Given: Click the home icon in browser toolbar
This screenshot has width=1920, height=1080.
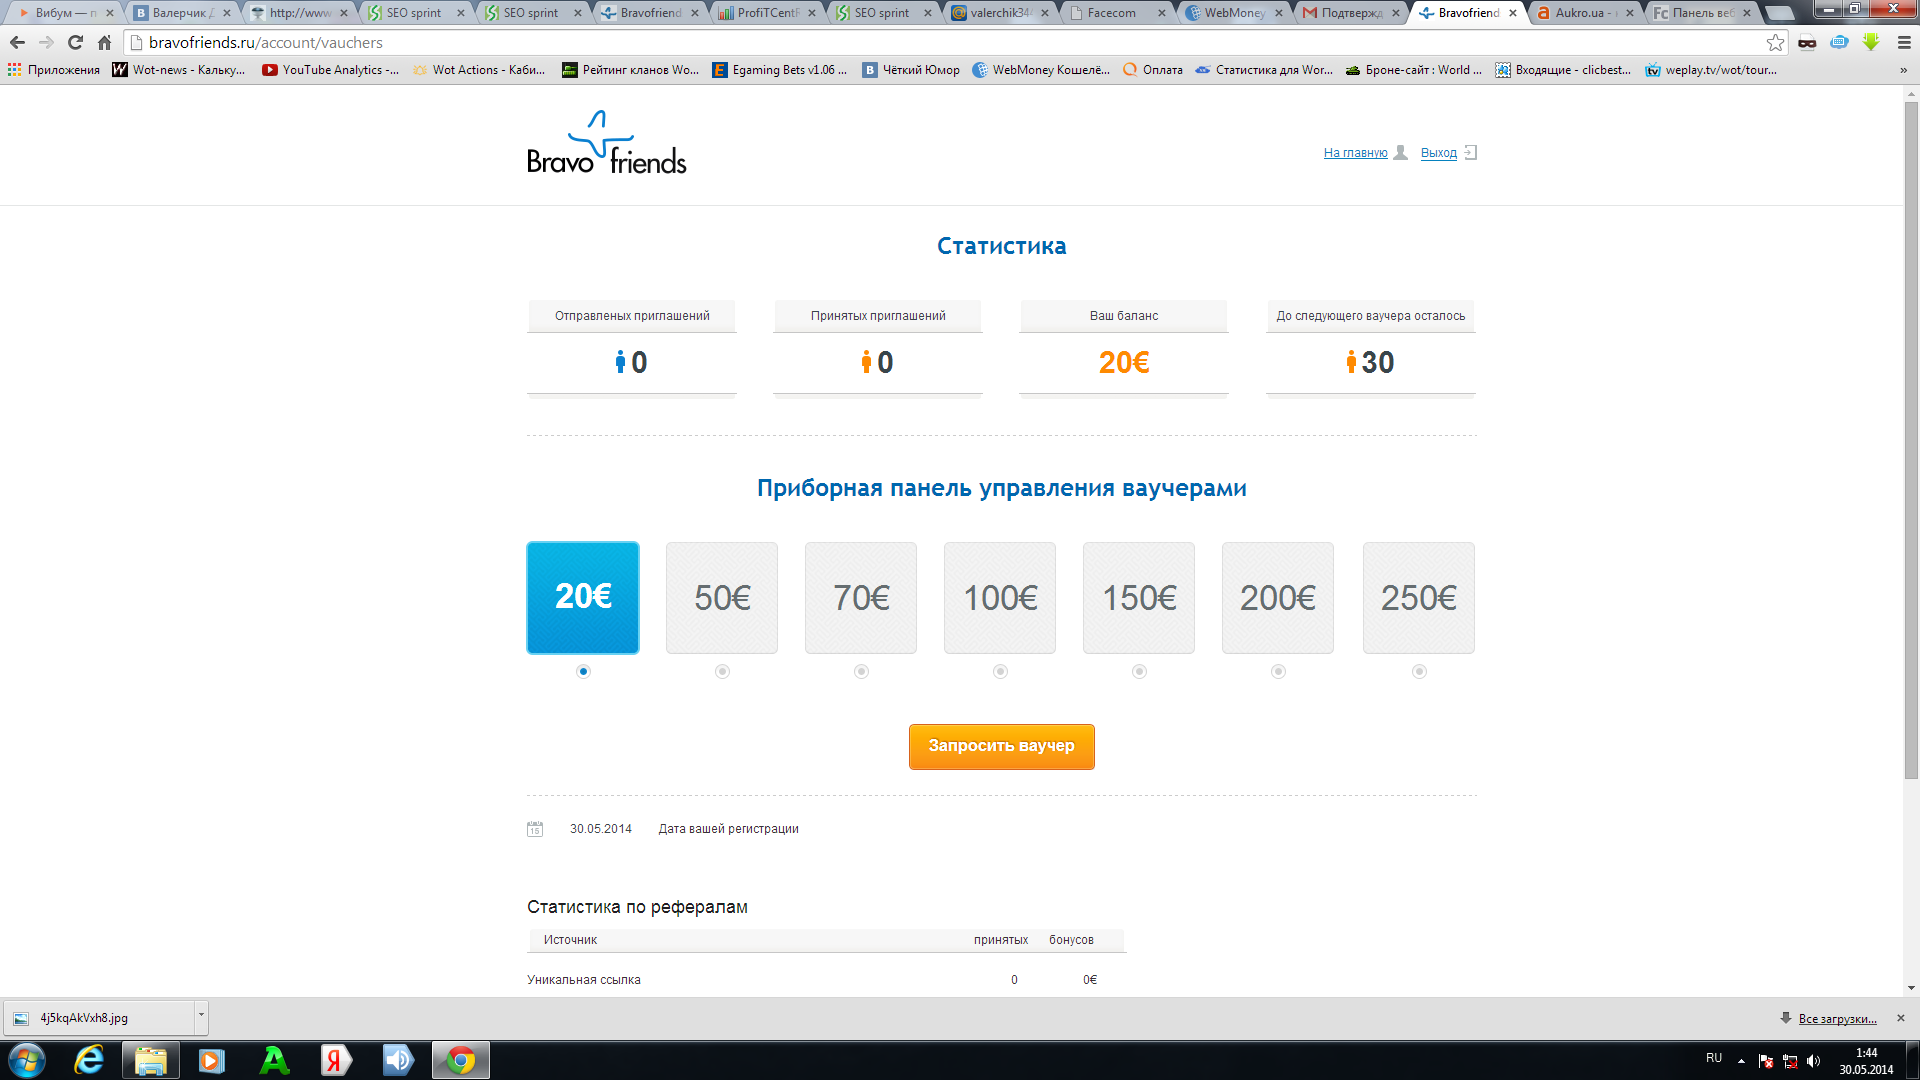Looking at the screenshot, I should click(x=104, y=43).
